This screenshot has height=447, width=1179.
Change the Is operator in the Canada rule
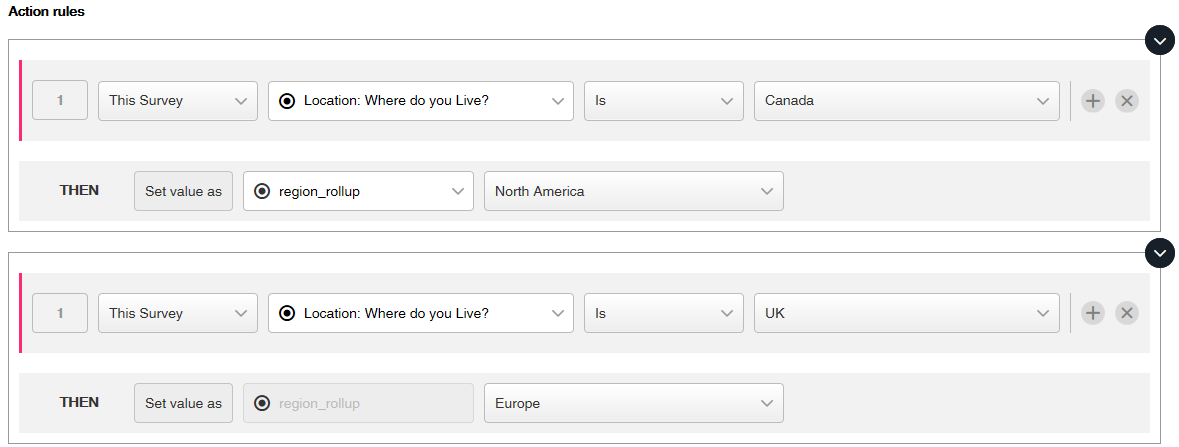pyautogui.click(x=664, y=101)
